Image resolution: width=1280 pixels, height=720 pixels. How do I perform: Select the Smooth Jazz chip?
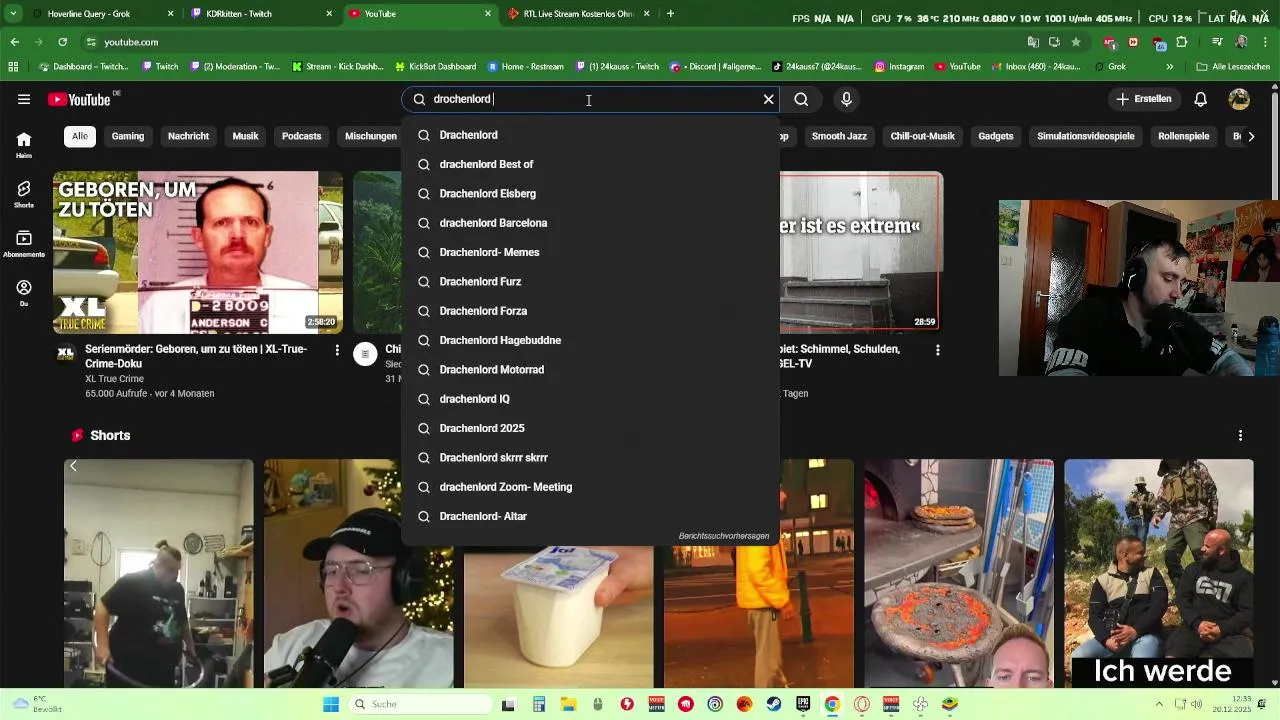coord(839,136)
